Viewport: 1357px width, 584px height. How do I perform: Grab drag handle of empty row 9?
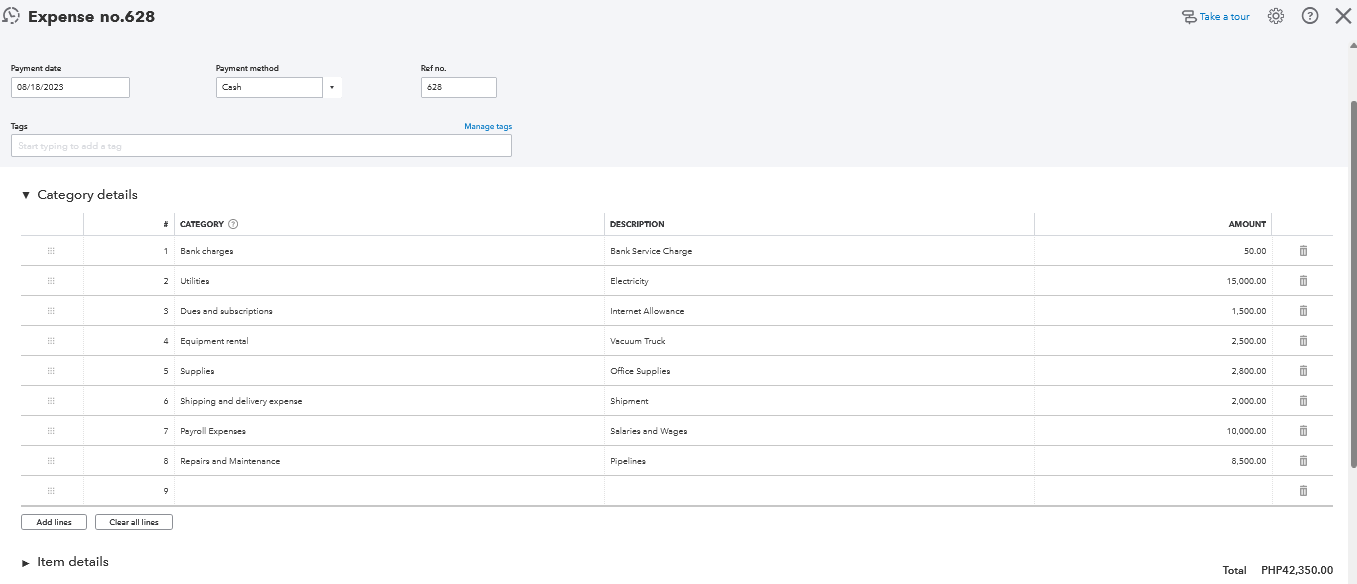[x=51, y=491]
